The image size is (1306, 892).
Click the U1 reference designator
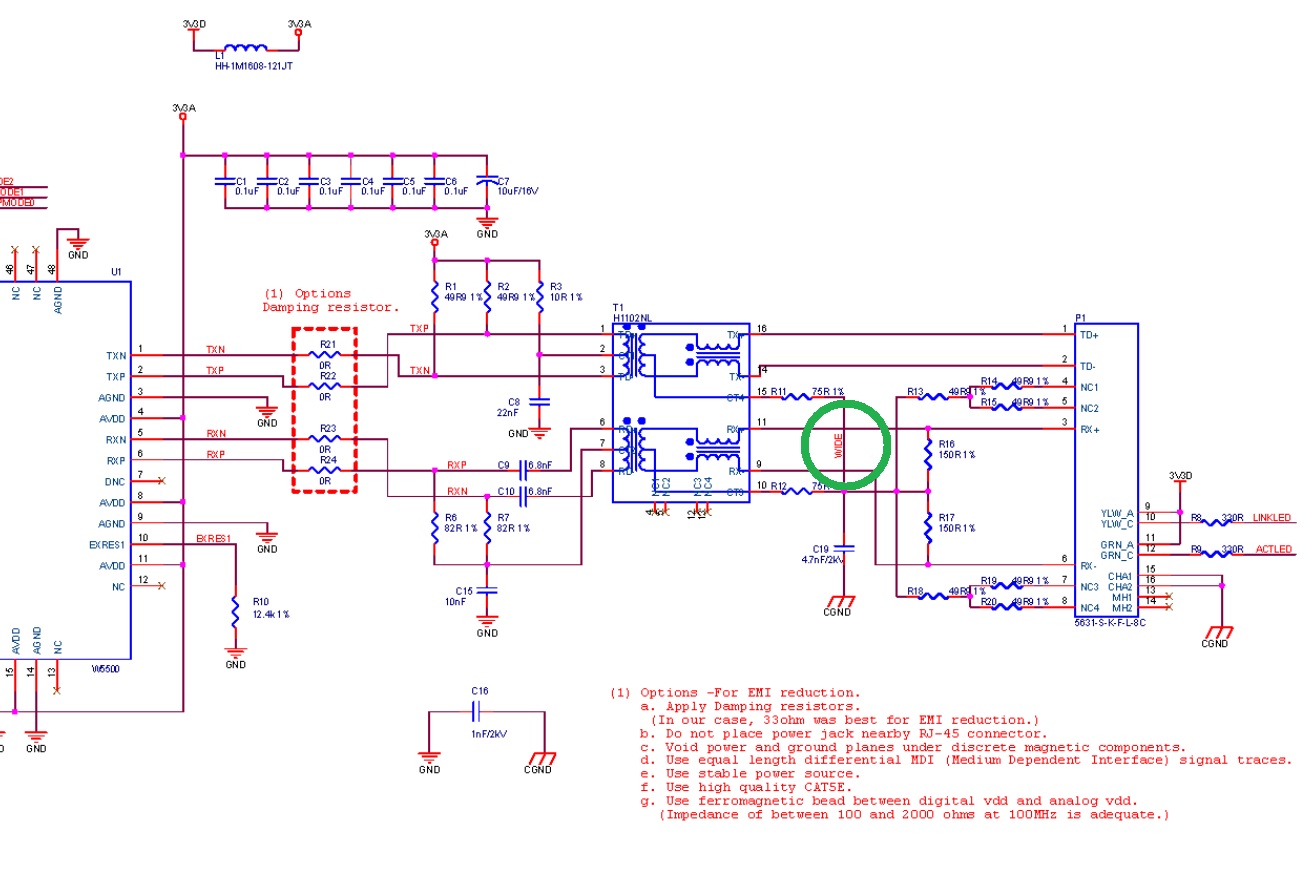(x=116, y=272)
